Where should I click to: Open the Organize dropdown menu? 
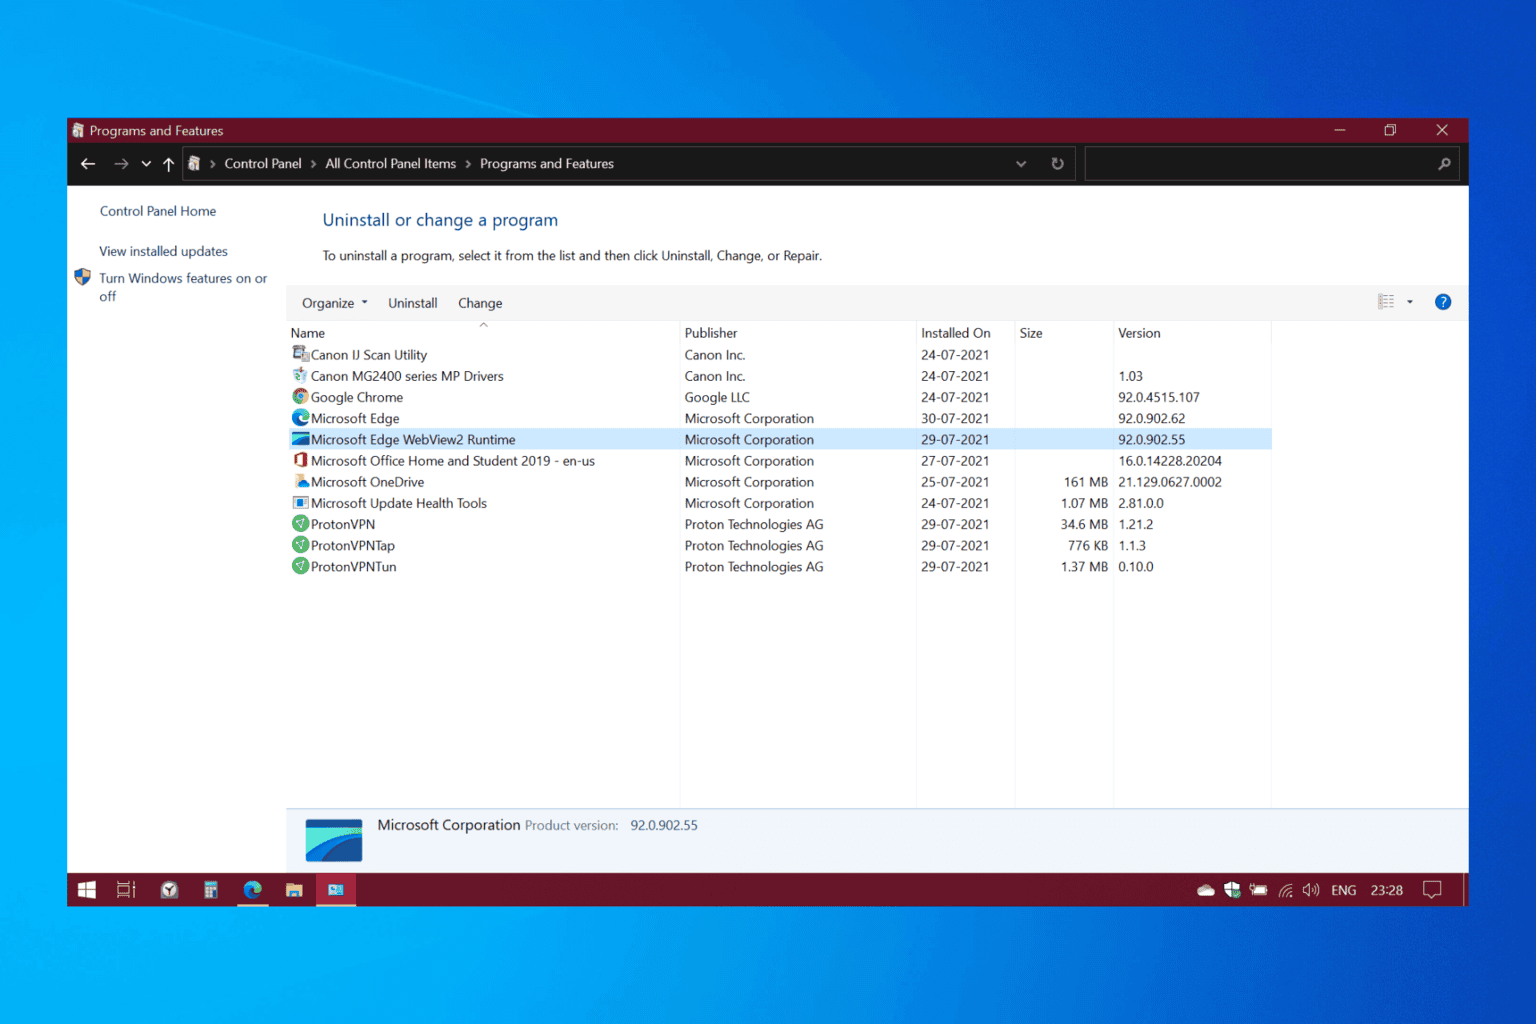335,303
